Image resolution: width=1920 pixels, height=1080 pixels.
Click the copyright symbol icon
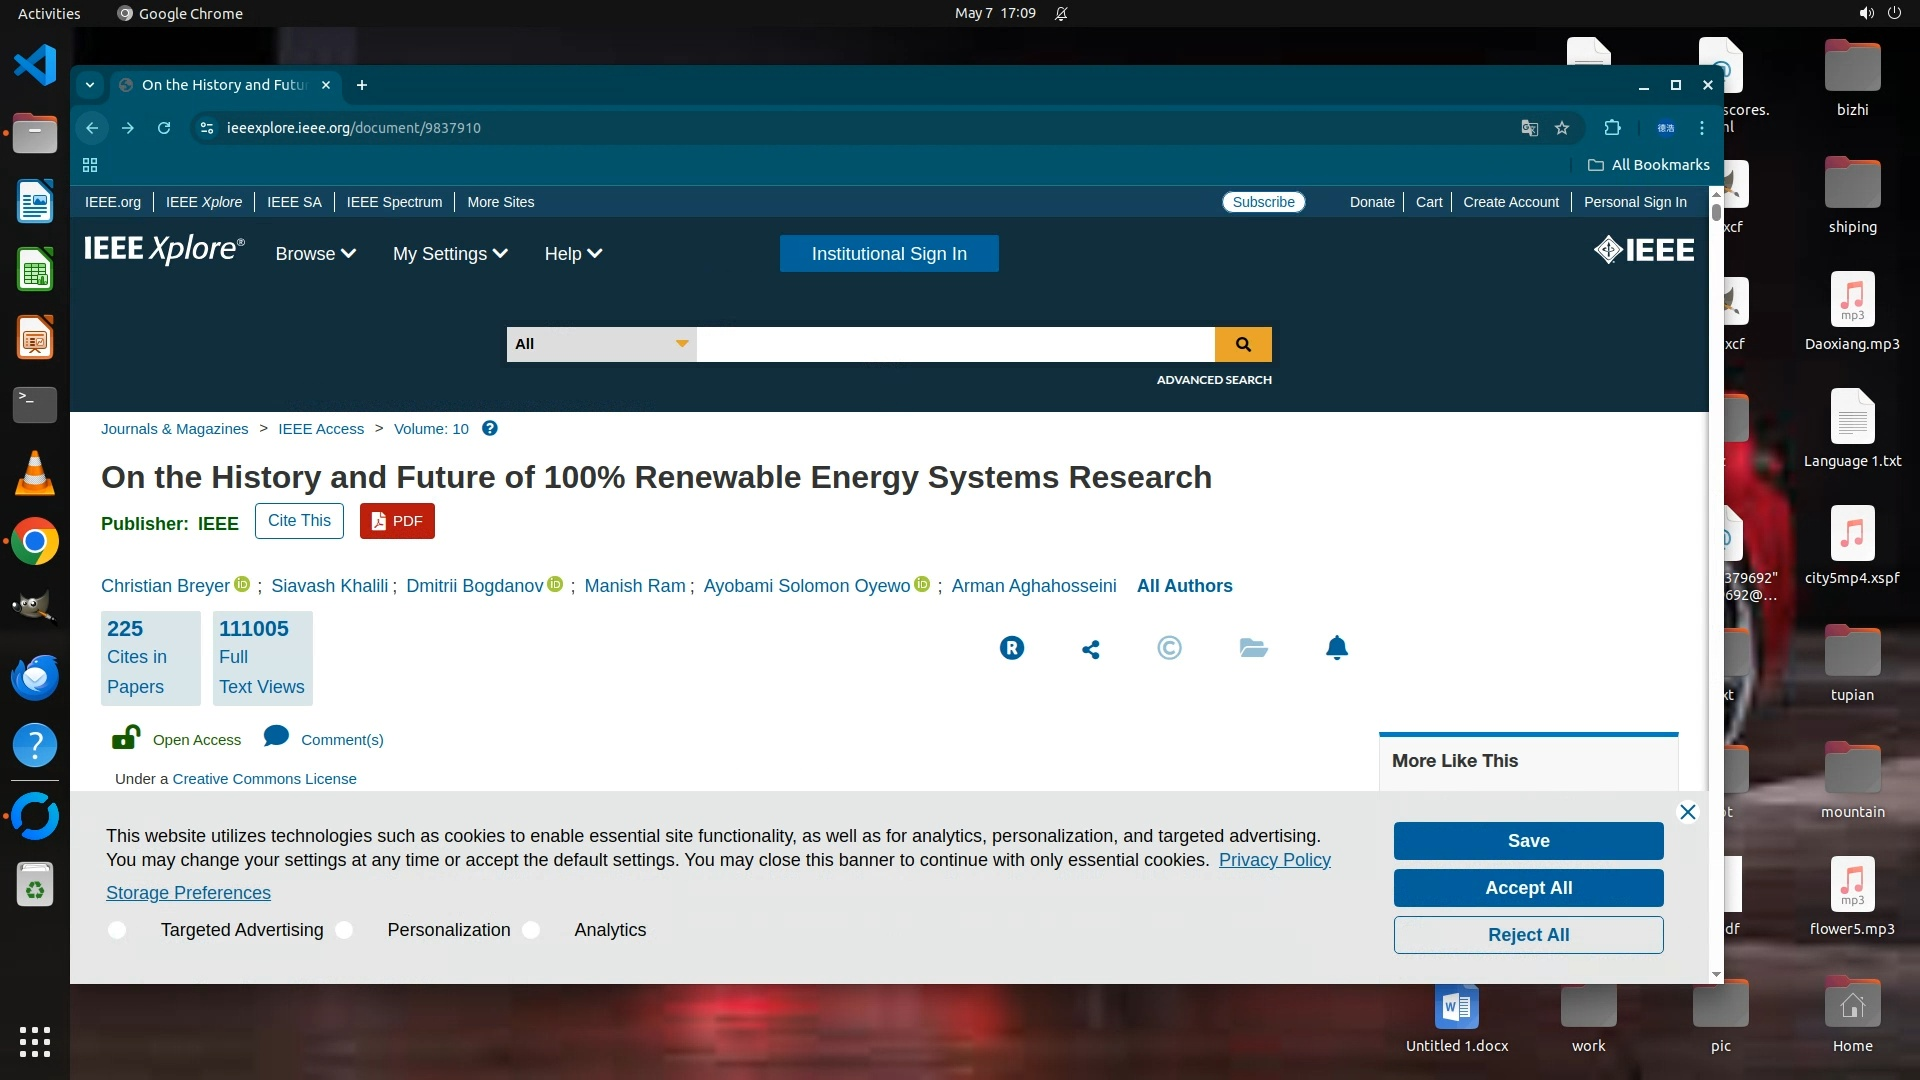tap(1169, 648)
